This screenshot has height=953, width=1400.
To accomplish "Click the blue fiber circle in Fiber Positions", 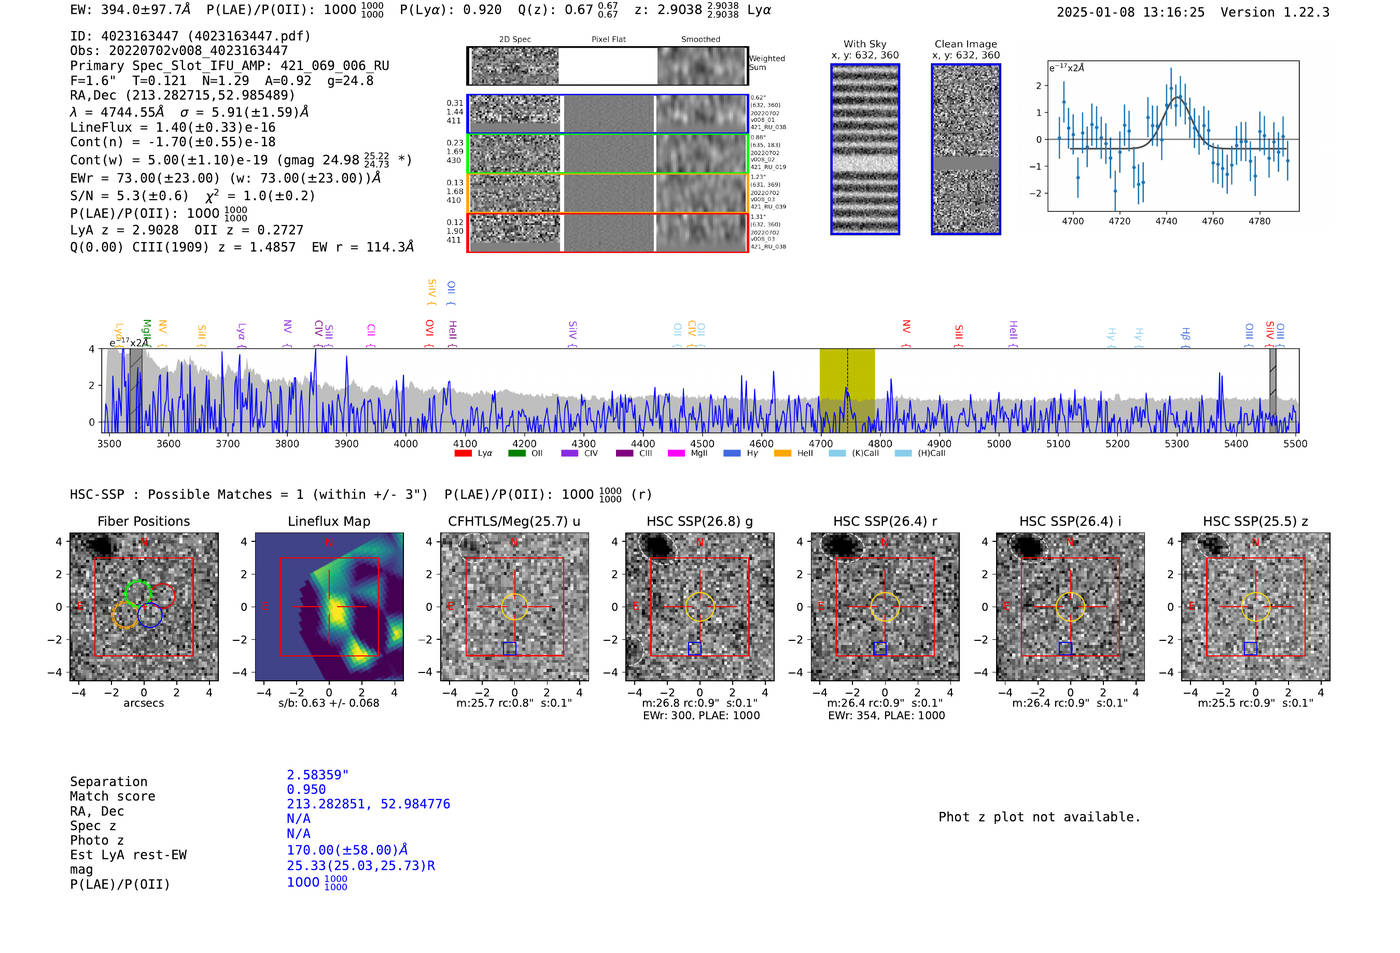I will pyautogui.click(x=150, y=615).
